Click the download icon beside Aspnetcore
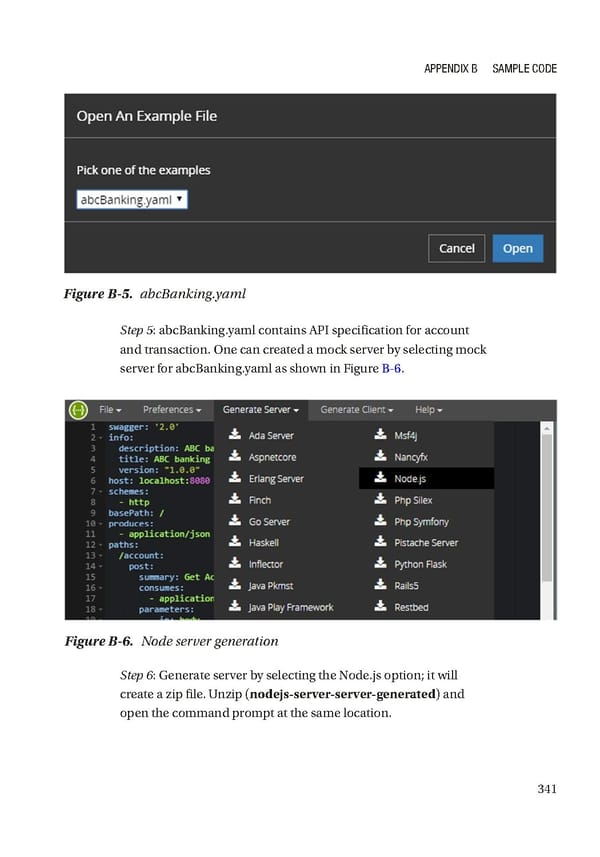This screenshot has width=600, height=857. coord(234,455)
